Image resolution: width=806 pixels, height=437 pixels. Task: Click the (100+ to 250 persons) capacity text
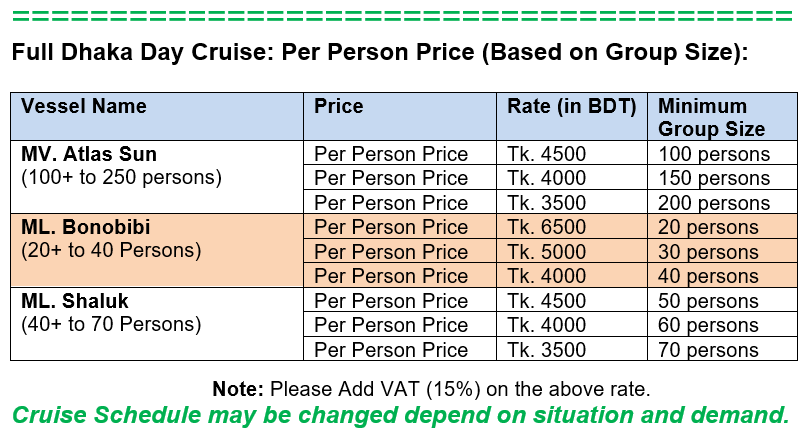[x=121, y=177]
